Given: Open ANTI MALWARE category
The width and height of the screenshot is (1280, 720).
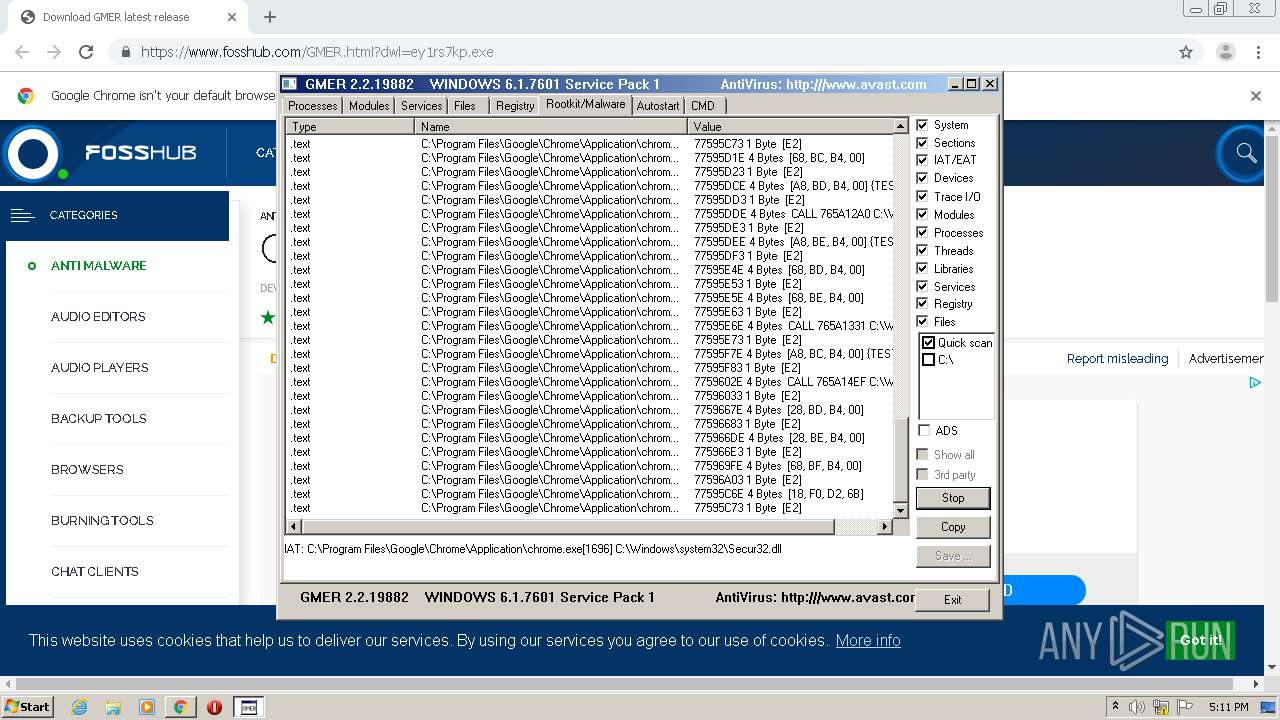Looking at the screenshot, I should point(99,266).
